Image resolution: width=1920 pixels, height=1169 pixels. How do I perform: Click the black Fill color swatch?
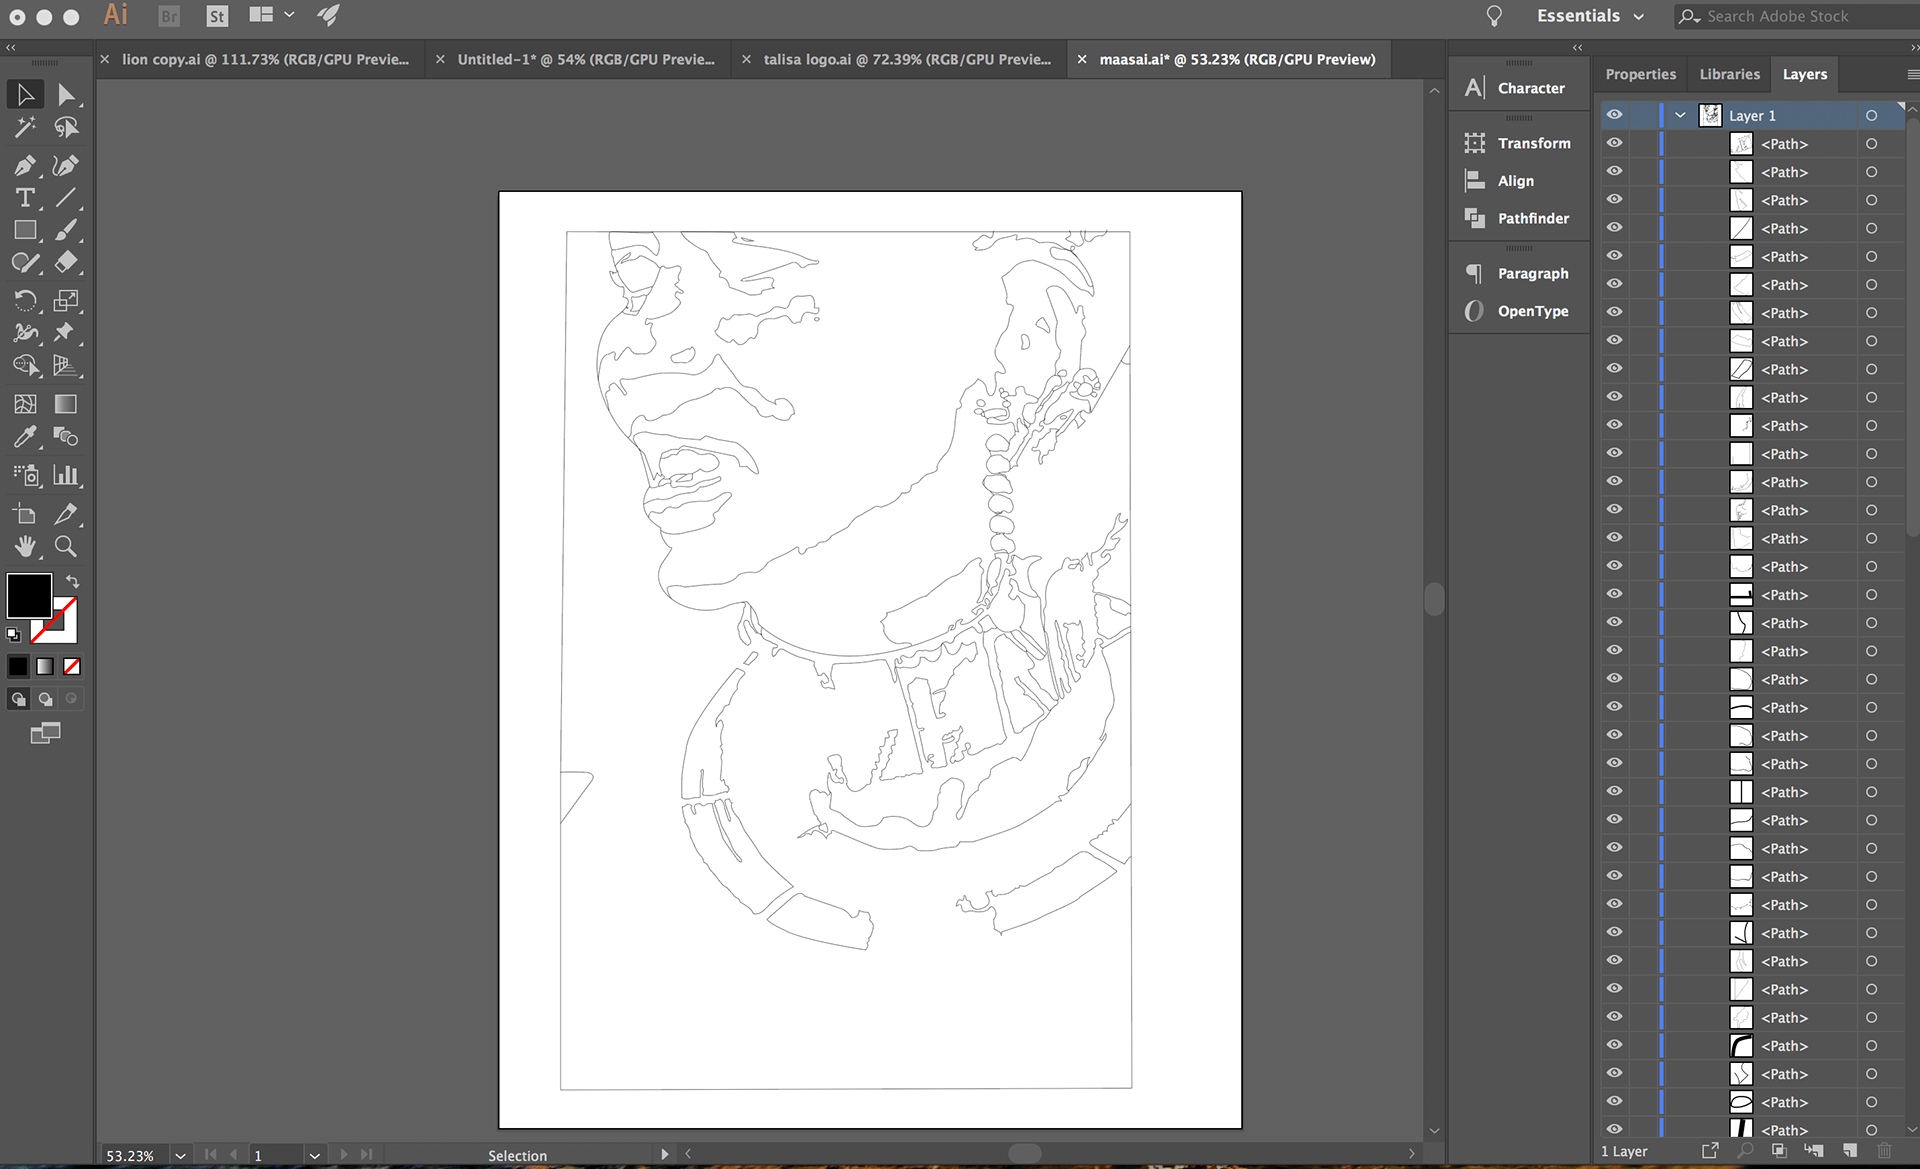click(29, 595)
